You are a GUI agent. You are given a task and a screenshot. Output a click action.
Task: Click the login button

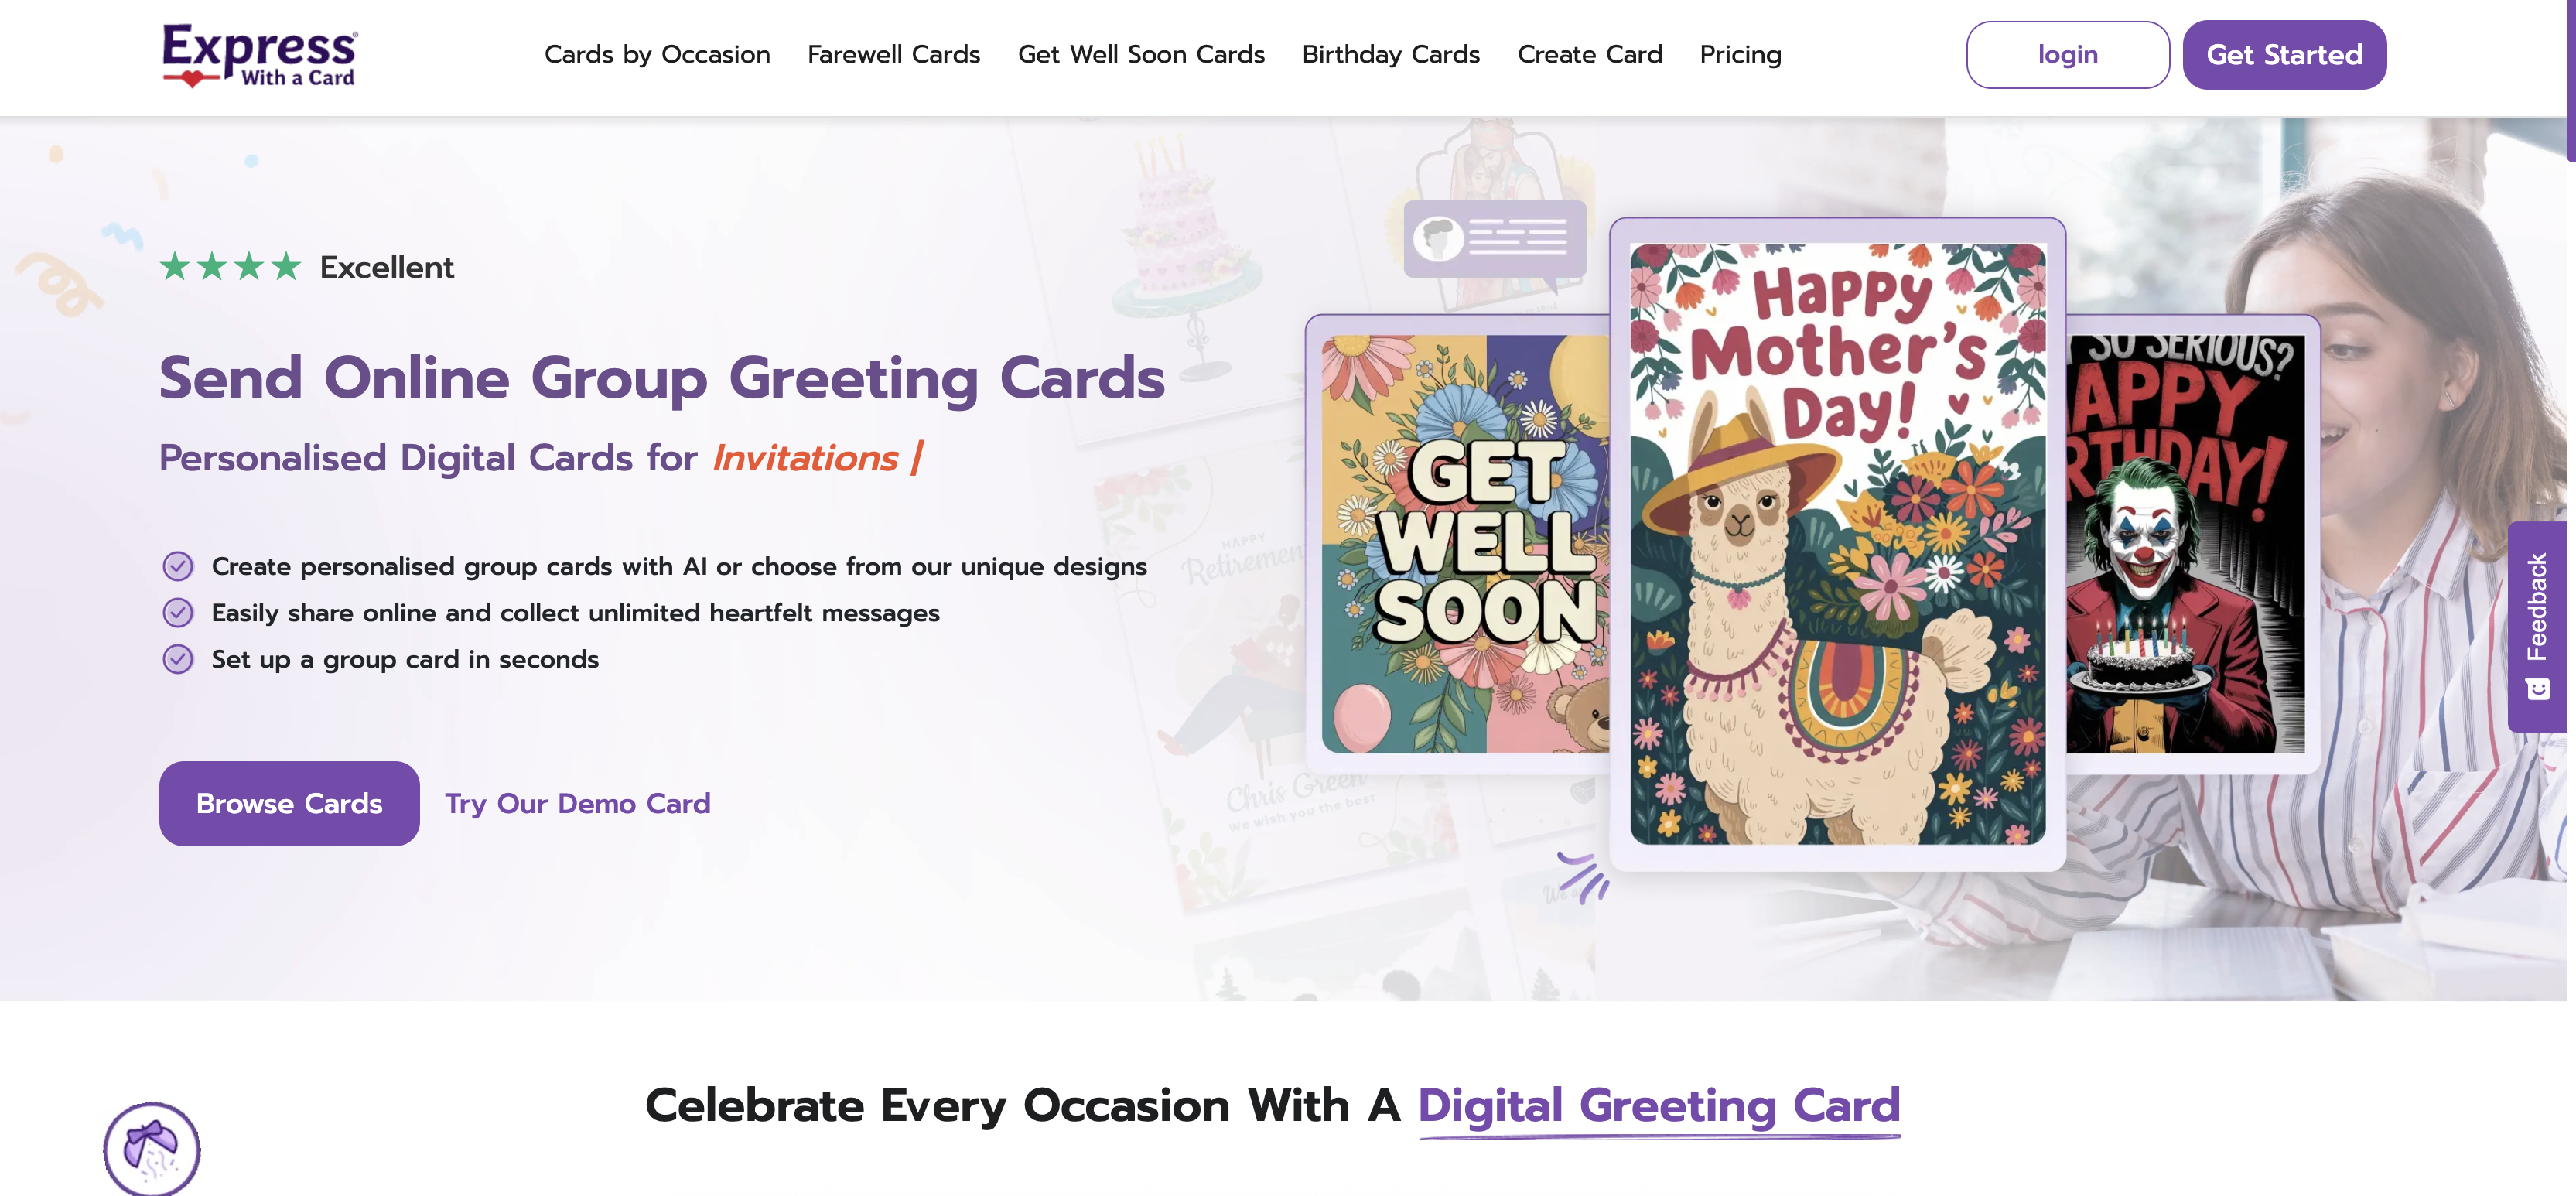click(2067, 55)
